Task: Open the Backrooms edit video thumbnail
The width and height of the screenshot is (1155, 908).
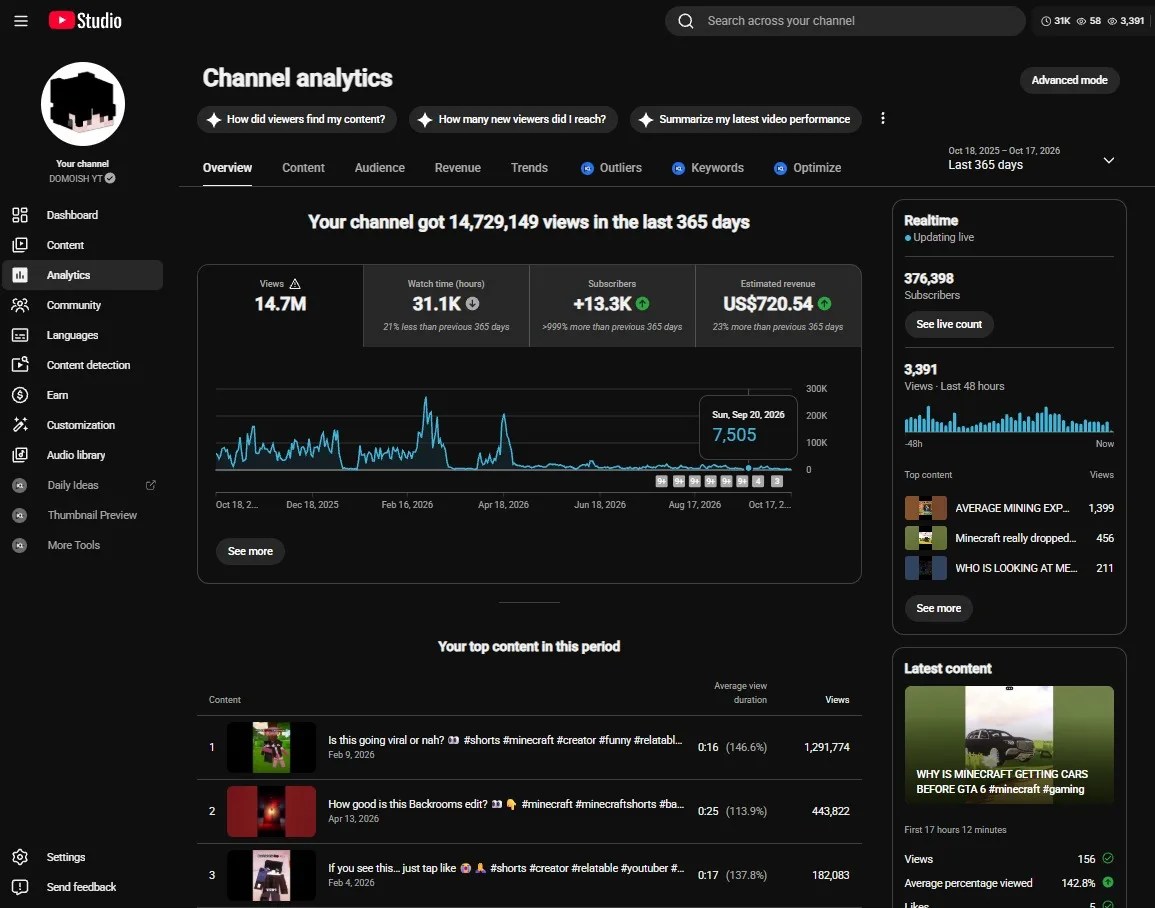Action: (271, 812)
